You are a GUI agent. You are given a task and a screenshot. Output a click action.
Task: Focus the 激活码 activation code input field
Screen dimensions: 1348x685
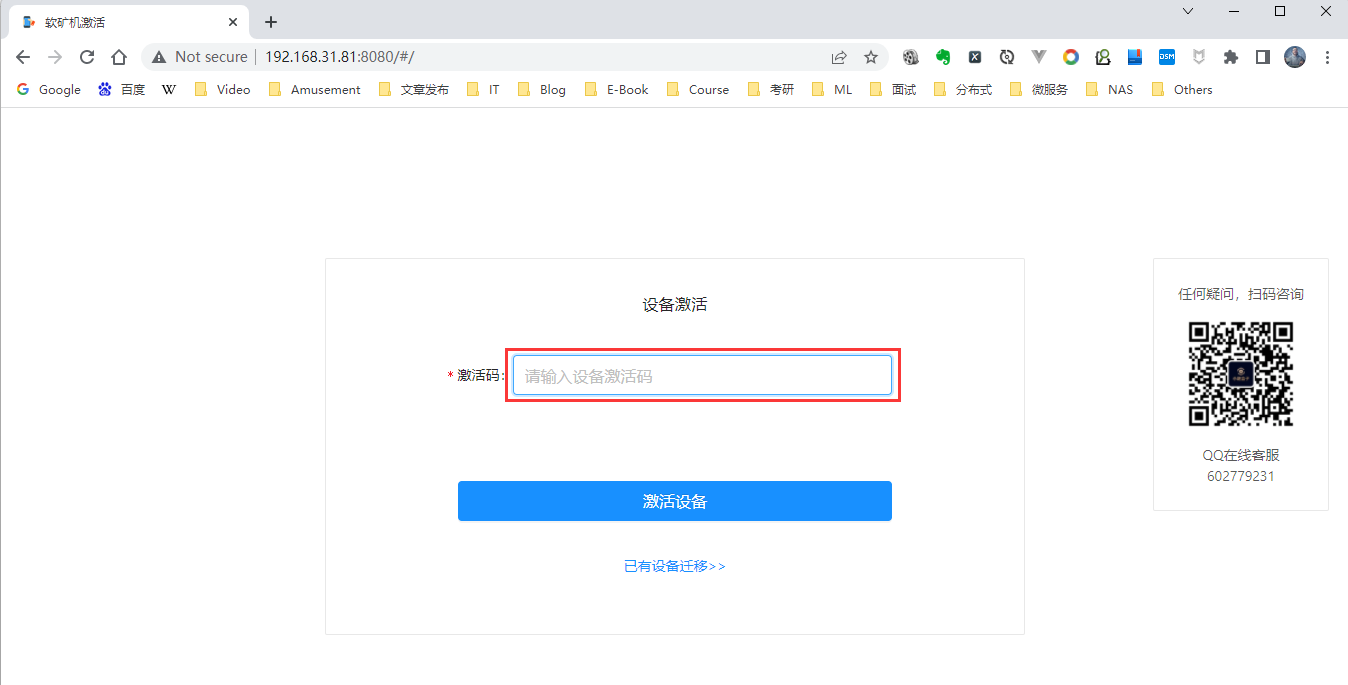point(702,376)
